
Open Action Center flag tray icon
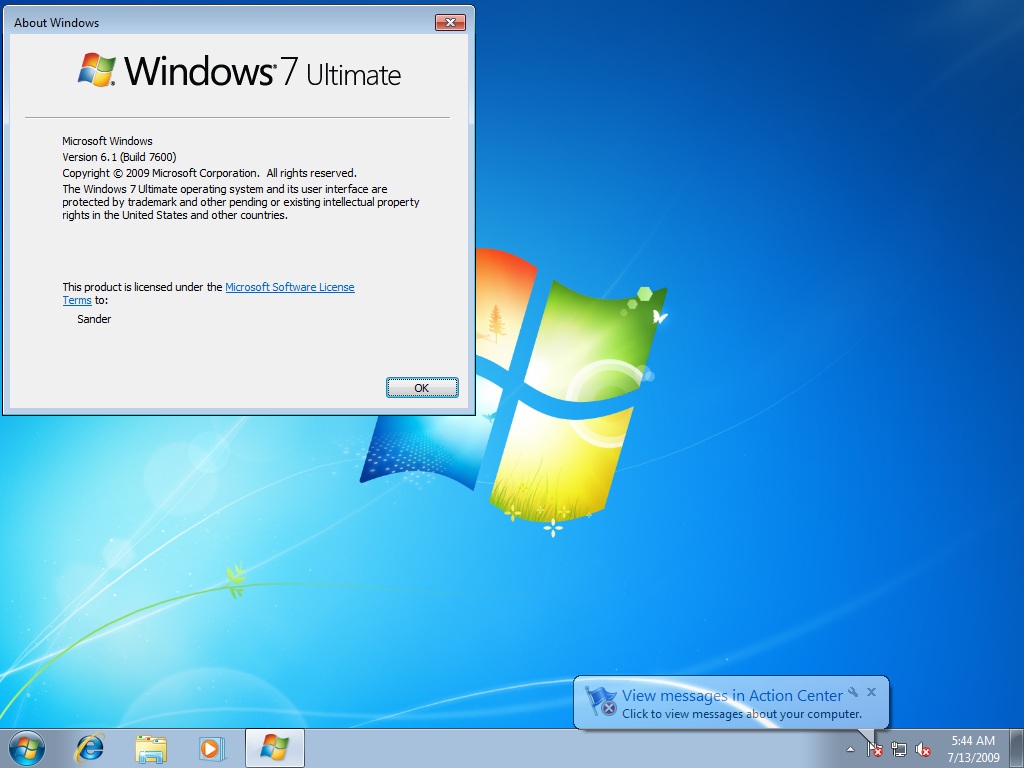[874, 749]
